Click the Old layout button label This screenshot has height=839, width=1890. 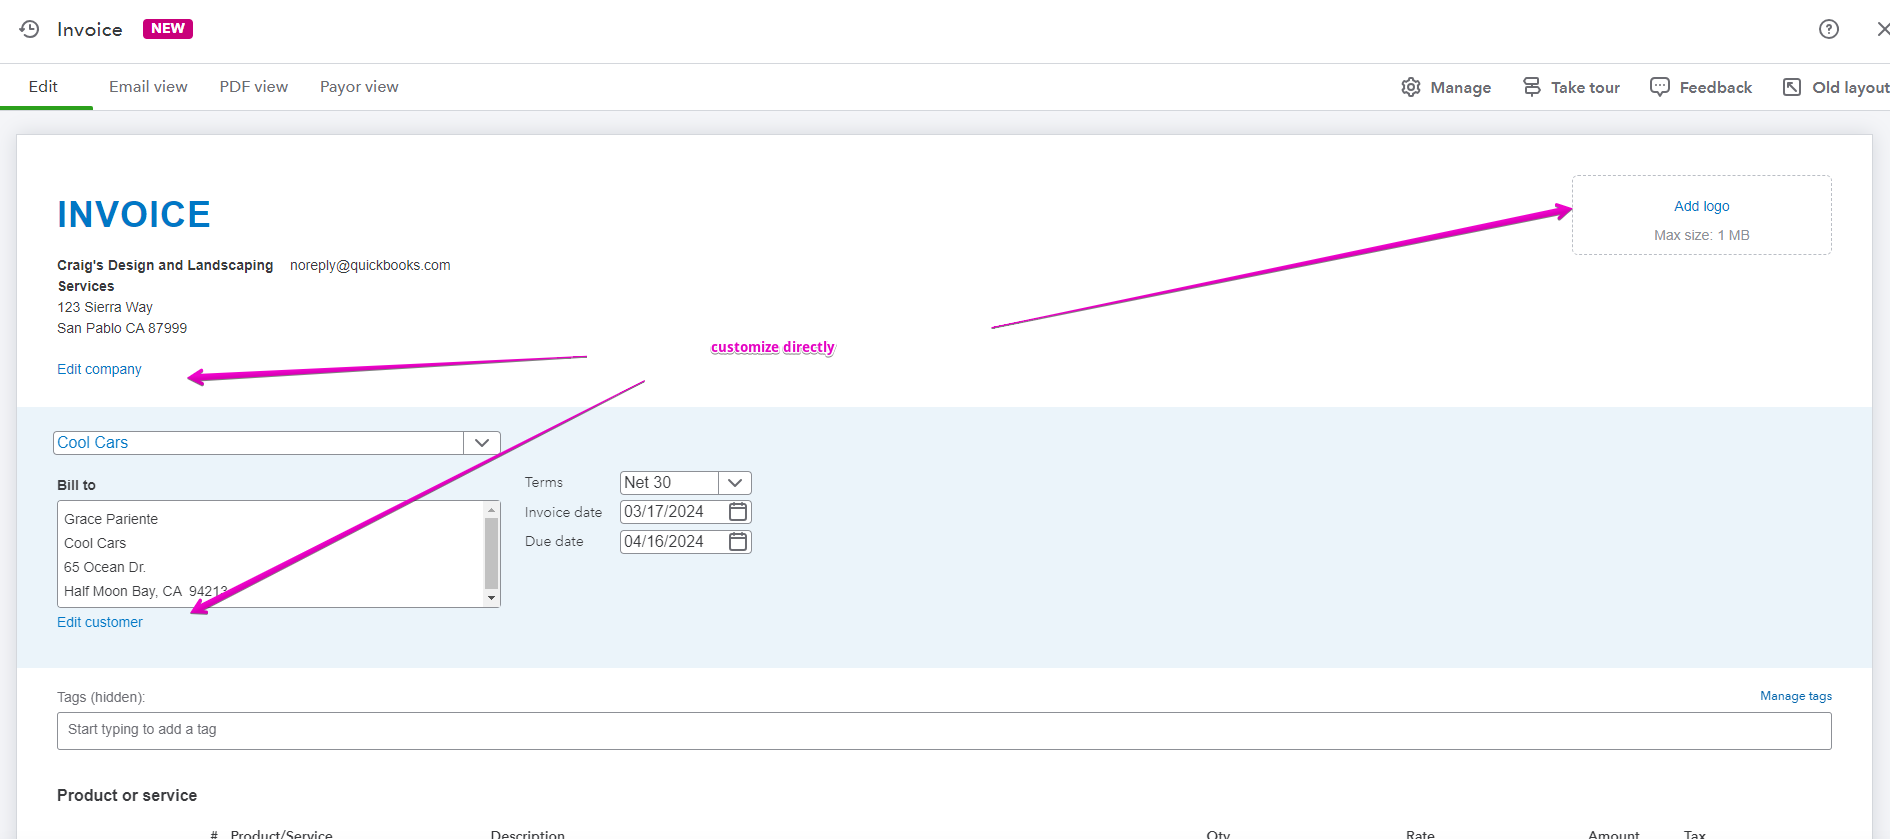pyautogui.click(x=1851, y=88)
